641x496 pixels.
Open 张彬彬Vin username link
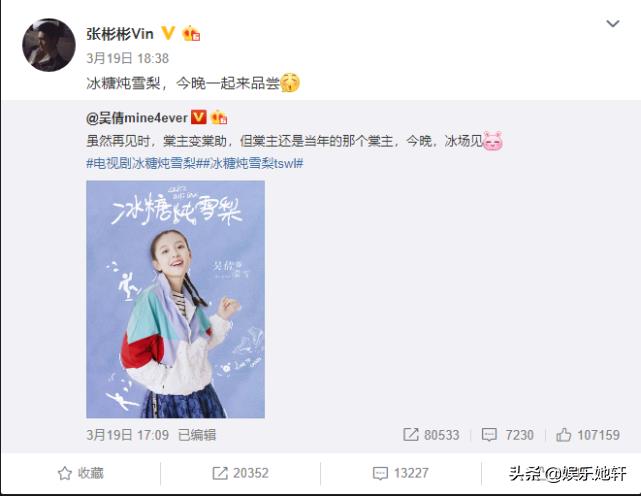click(120, 34)
